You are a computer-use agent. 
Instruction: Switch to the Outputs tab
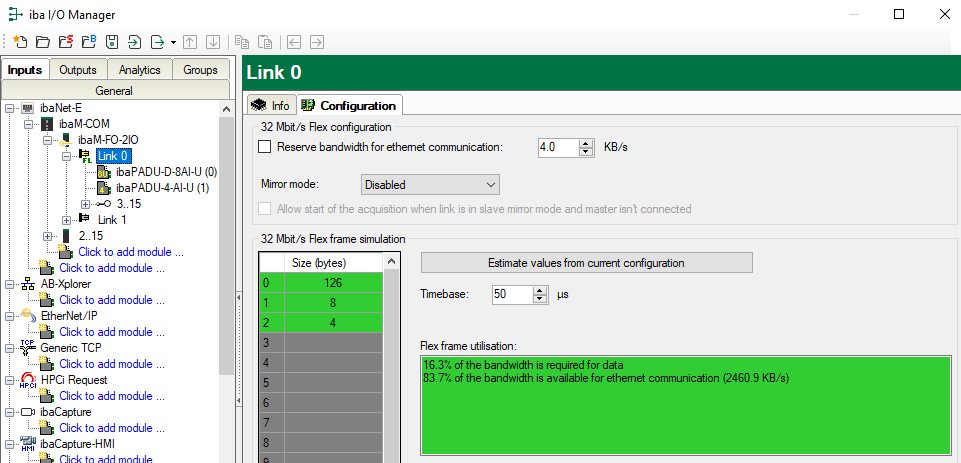pyautogui.click(x=78, y=70)
